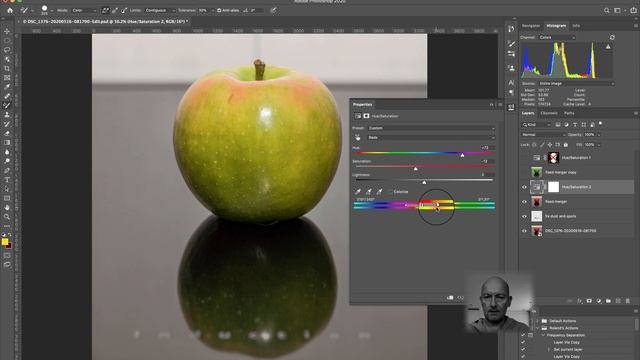Select the Gradient tool
The image size is (640, 360).
tap(7, 142)
